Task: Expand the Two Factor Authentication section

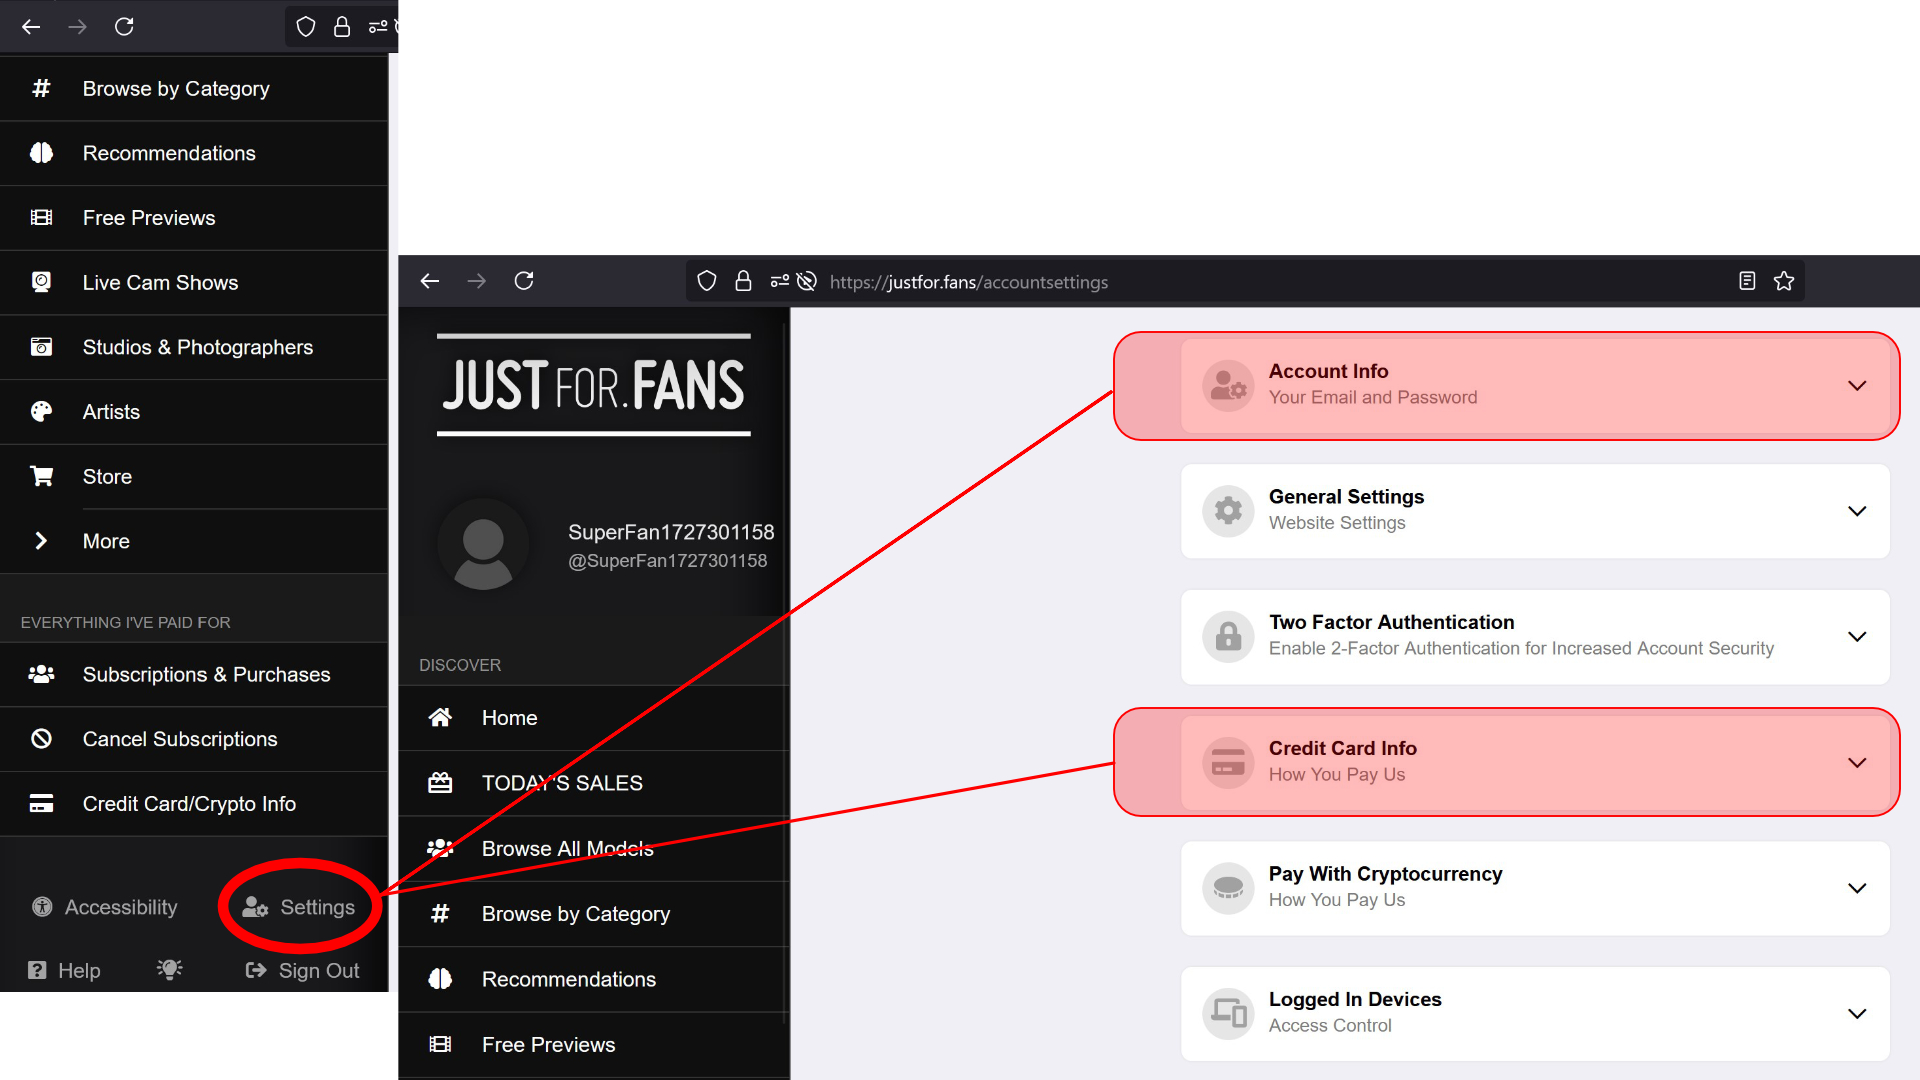Action: (x=1857, y=636)
